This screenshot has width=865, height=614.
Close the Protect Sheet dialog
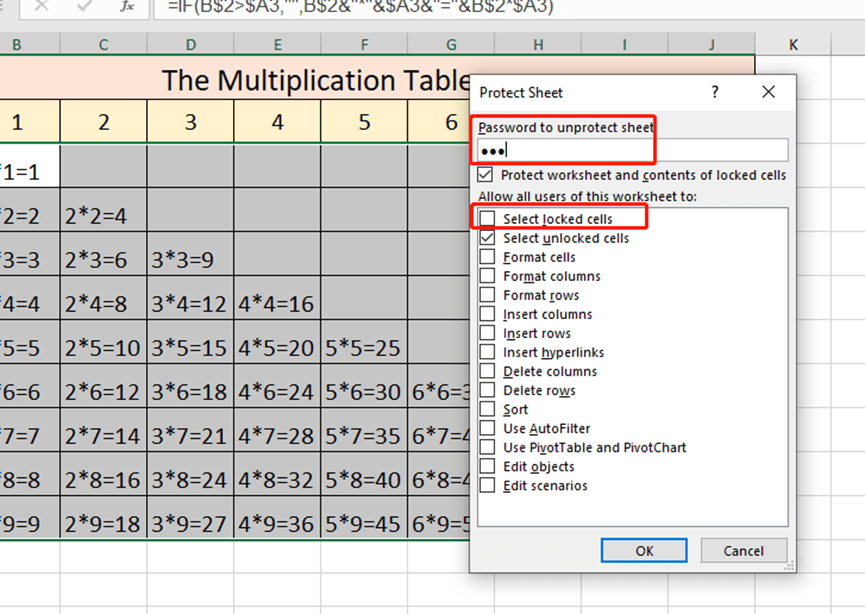point(768,92)
